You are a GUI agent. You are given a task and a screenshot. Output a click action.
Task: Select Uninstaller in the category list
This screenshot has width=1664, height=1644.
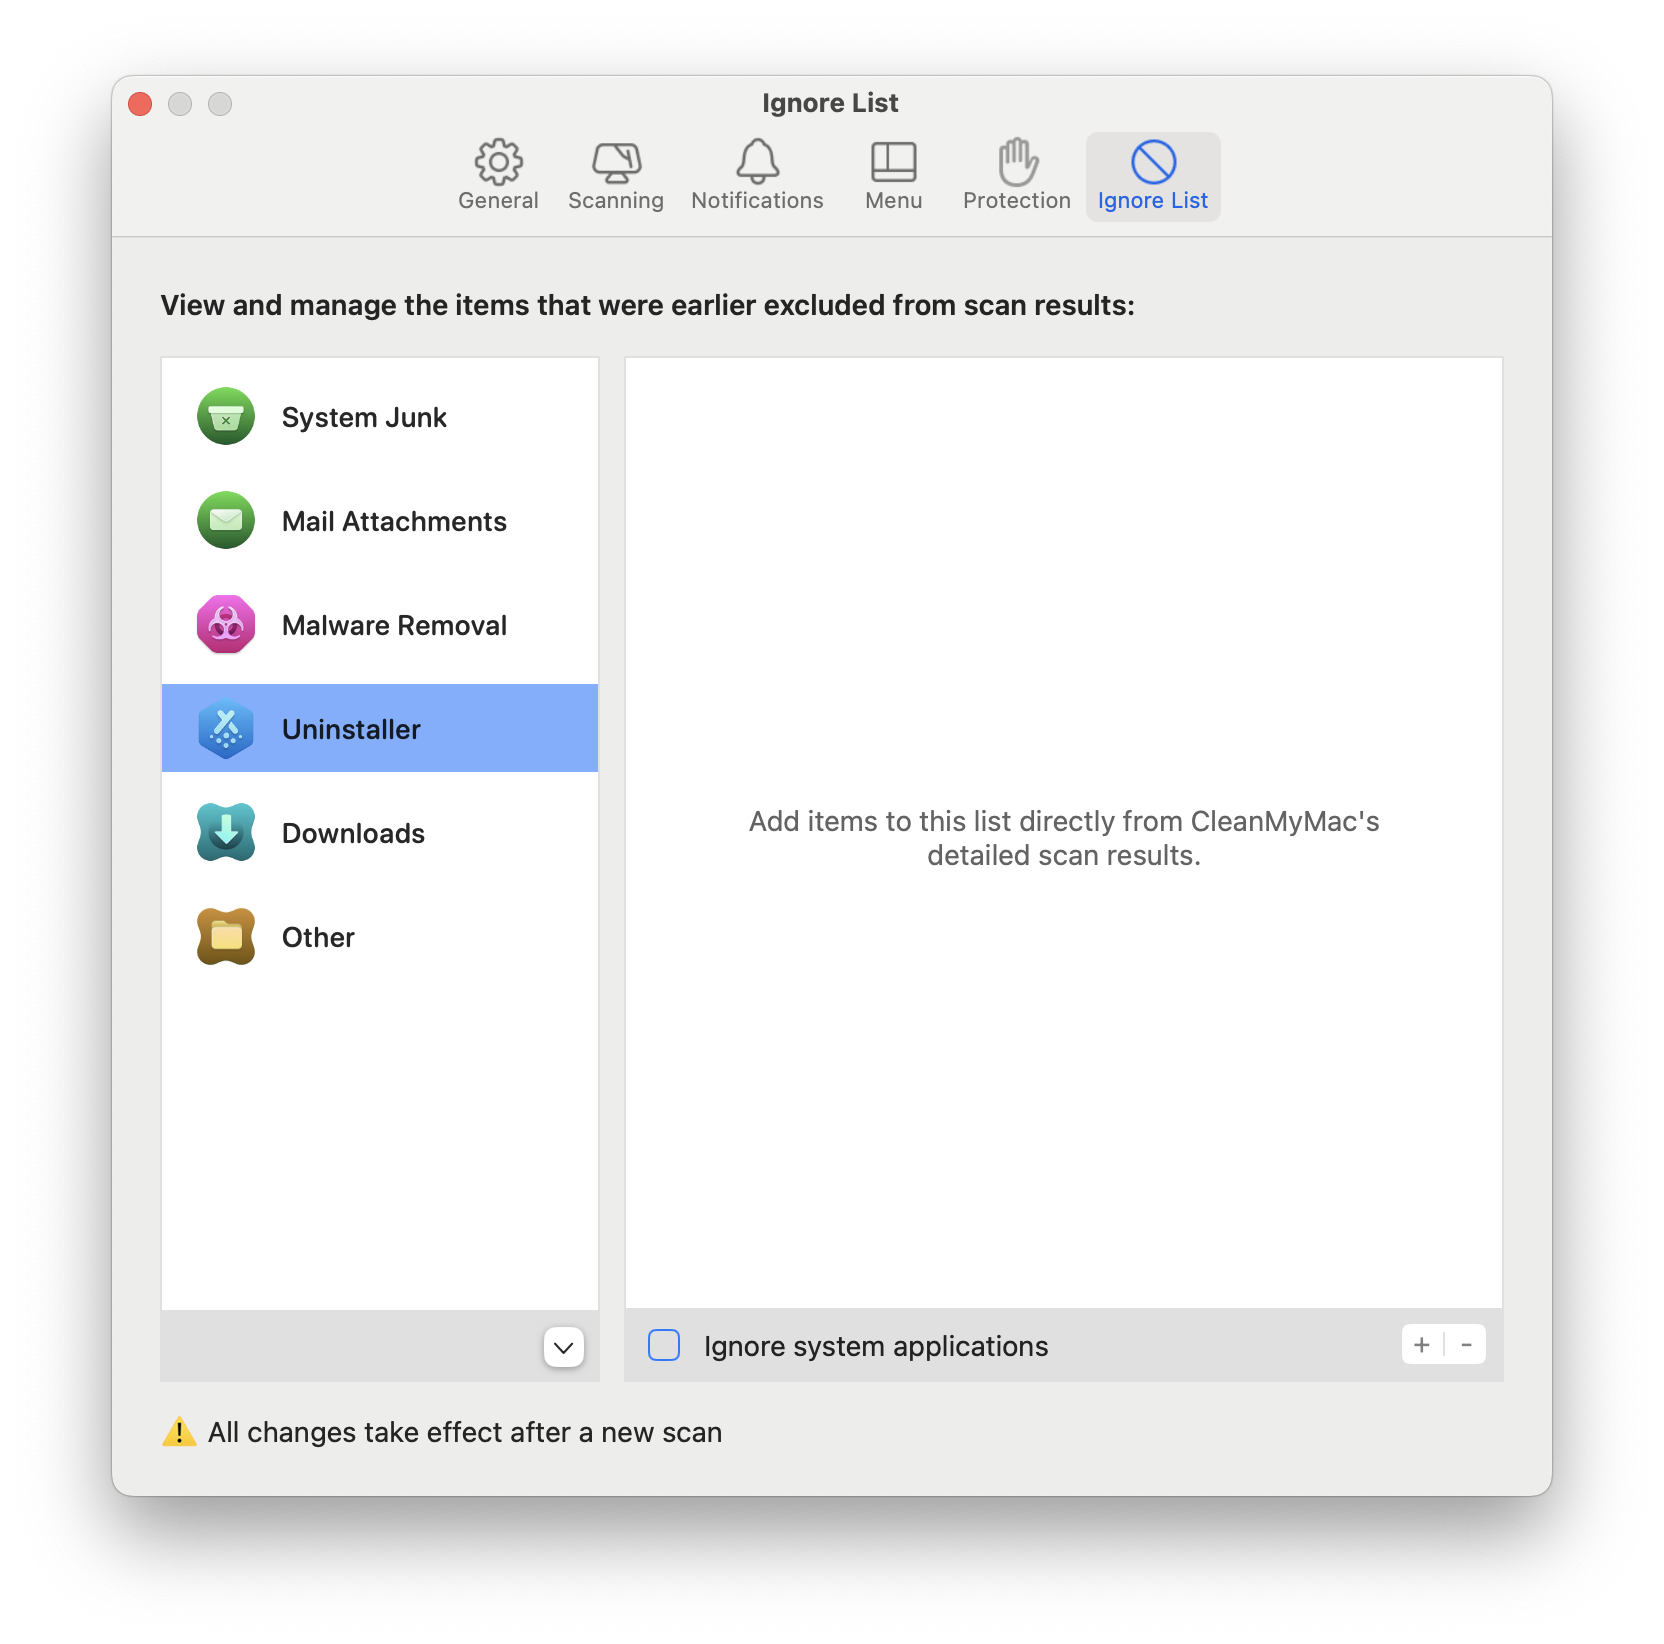pyautogui.click(x=351, y=729)
